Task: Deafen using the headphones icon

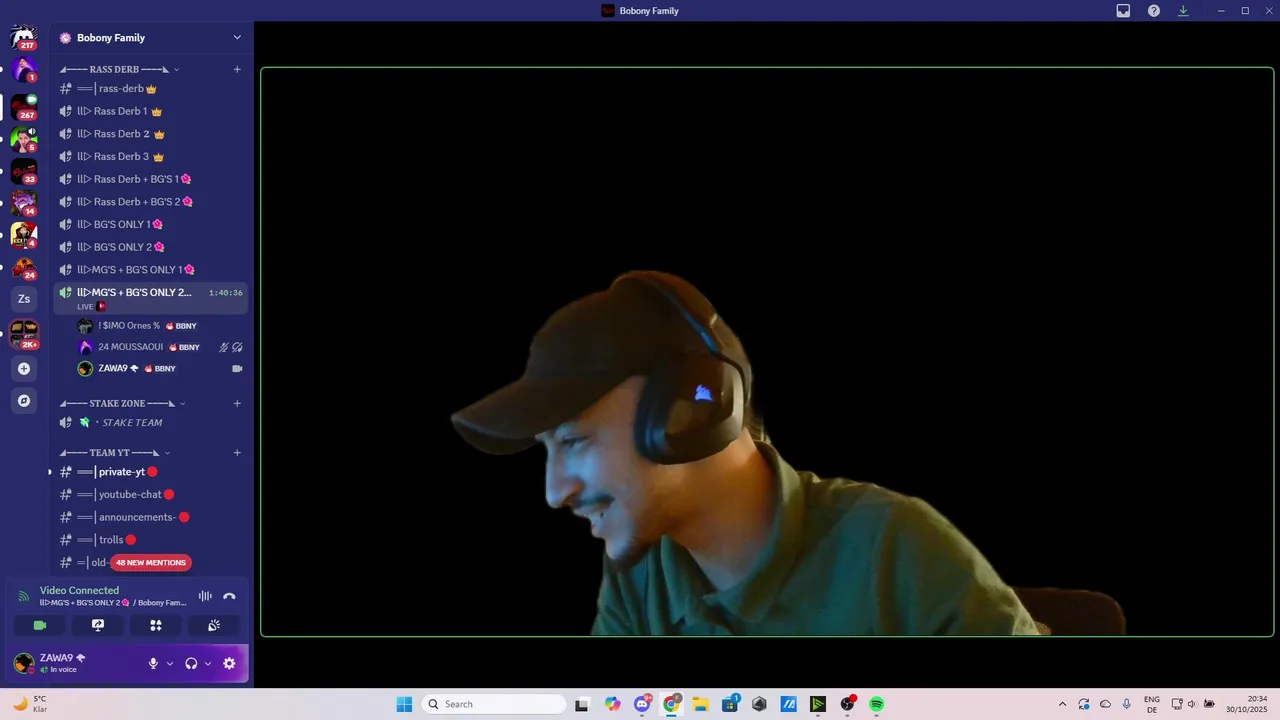Action: pos(191,663)
